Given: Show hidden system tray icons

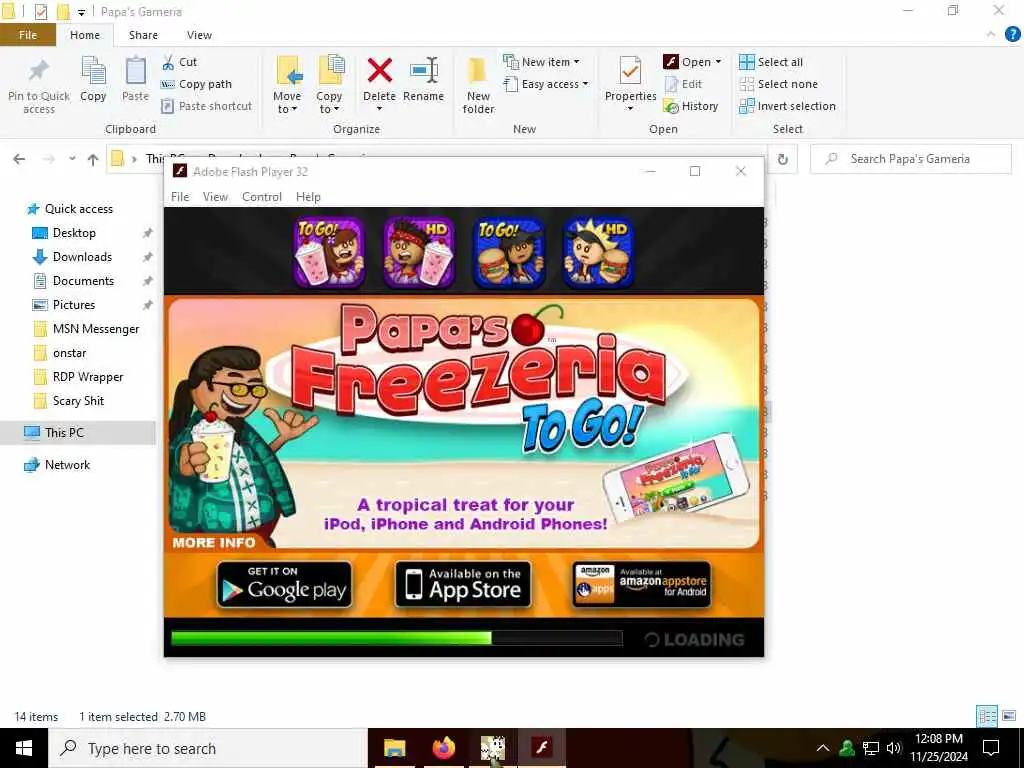Looking at the screenshot, I should pyautogui.click(x=823, y=748).
